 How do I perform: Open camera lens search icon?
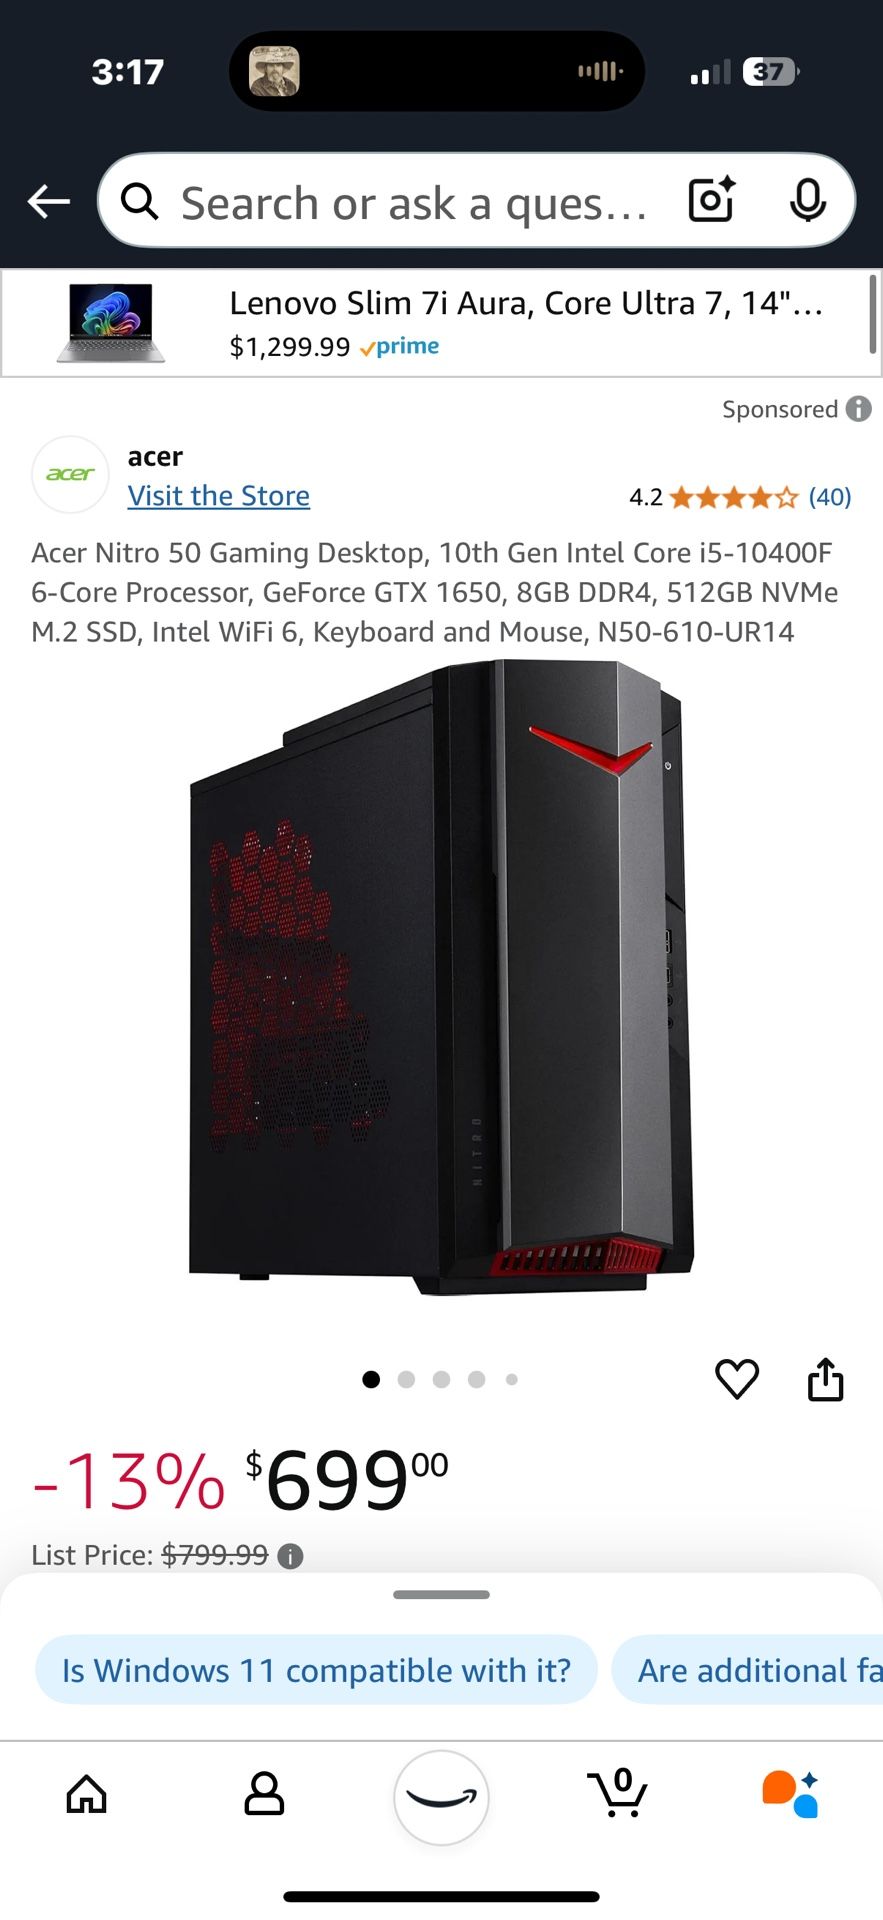coord(713,200)
